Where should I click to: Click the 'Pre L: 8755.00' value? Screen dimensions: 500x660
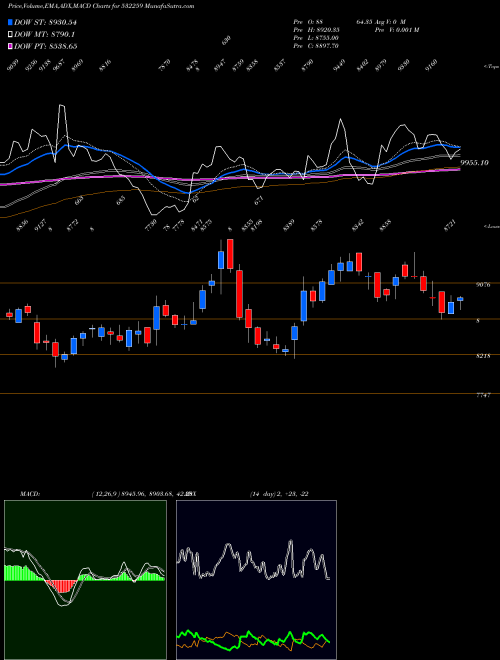316,38
